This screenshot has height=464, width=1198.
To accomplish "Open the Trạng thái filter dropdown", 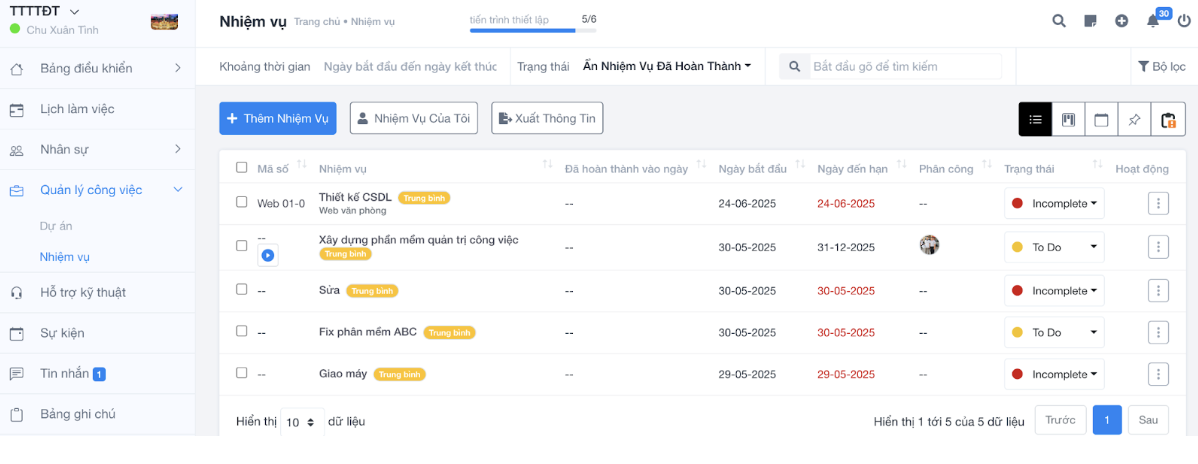I will (x=667, y=67).
